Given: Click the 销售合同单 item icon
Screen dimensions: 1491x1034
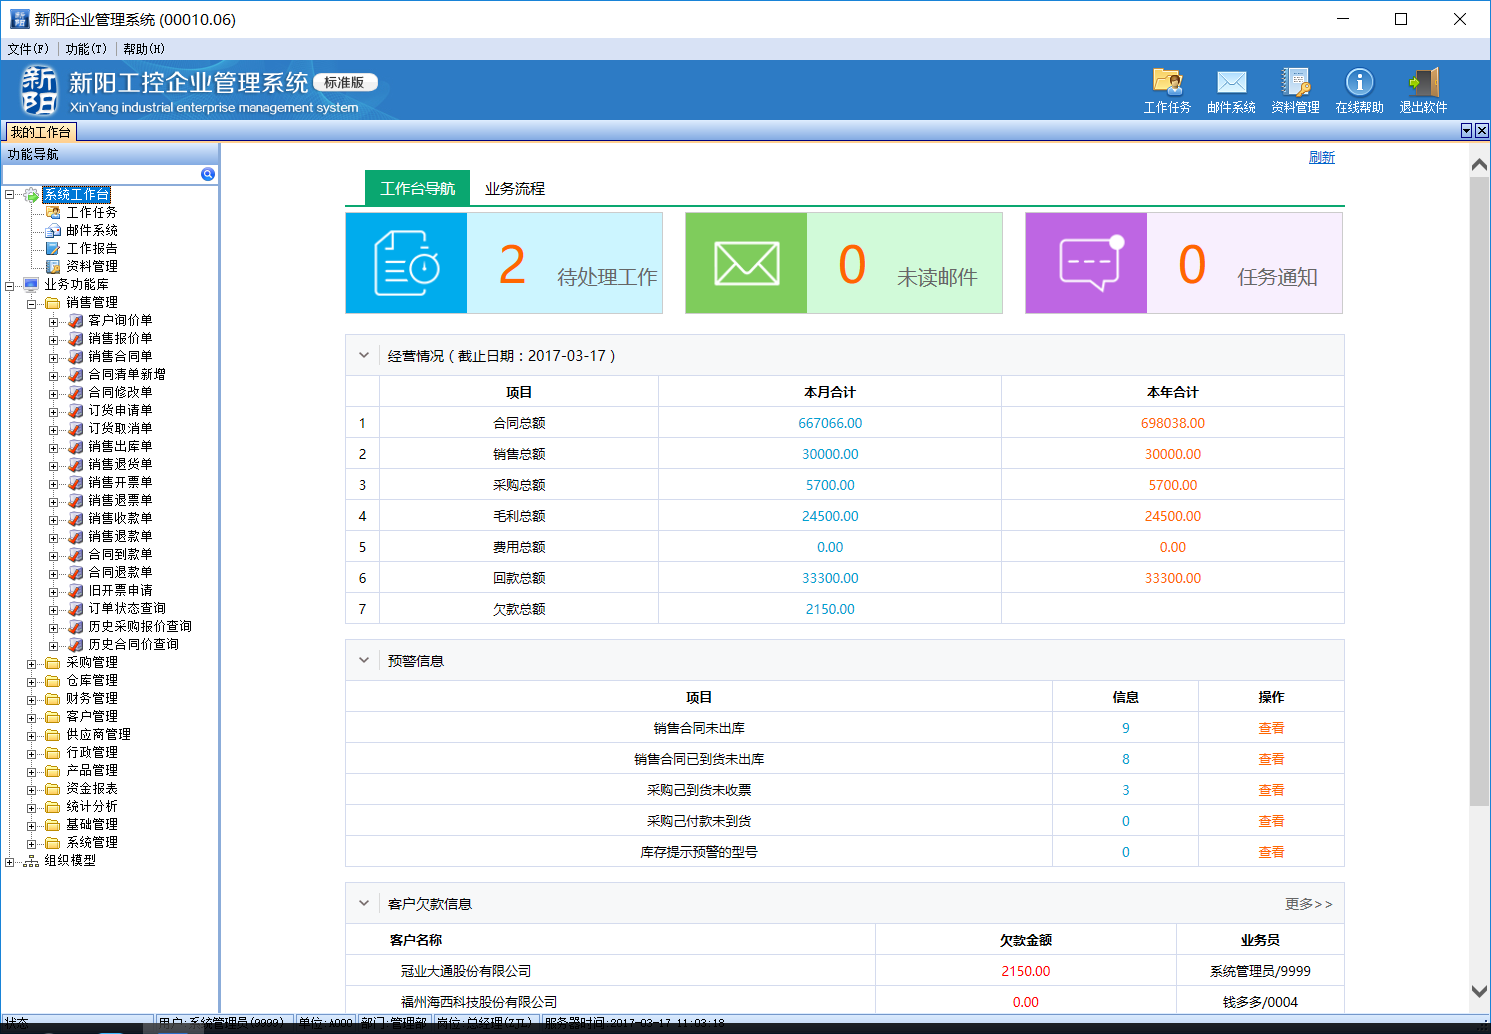Looking at the screenshot, I should [x=76, y=356].
